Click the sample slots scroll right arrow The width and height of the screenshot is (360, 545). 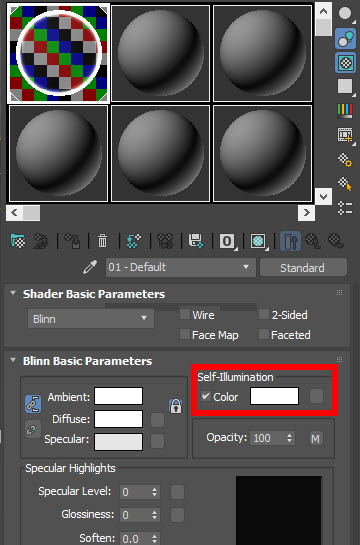pos(306,212)
